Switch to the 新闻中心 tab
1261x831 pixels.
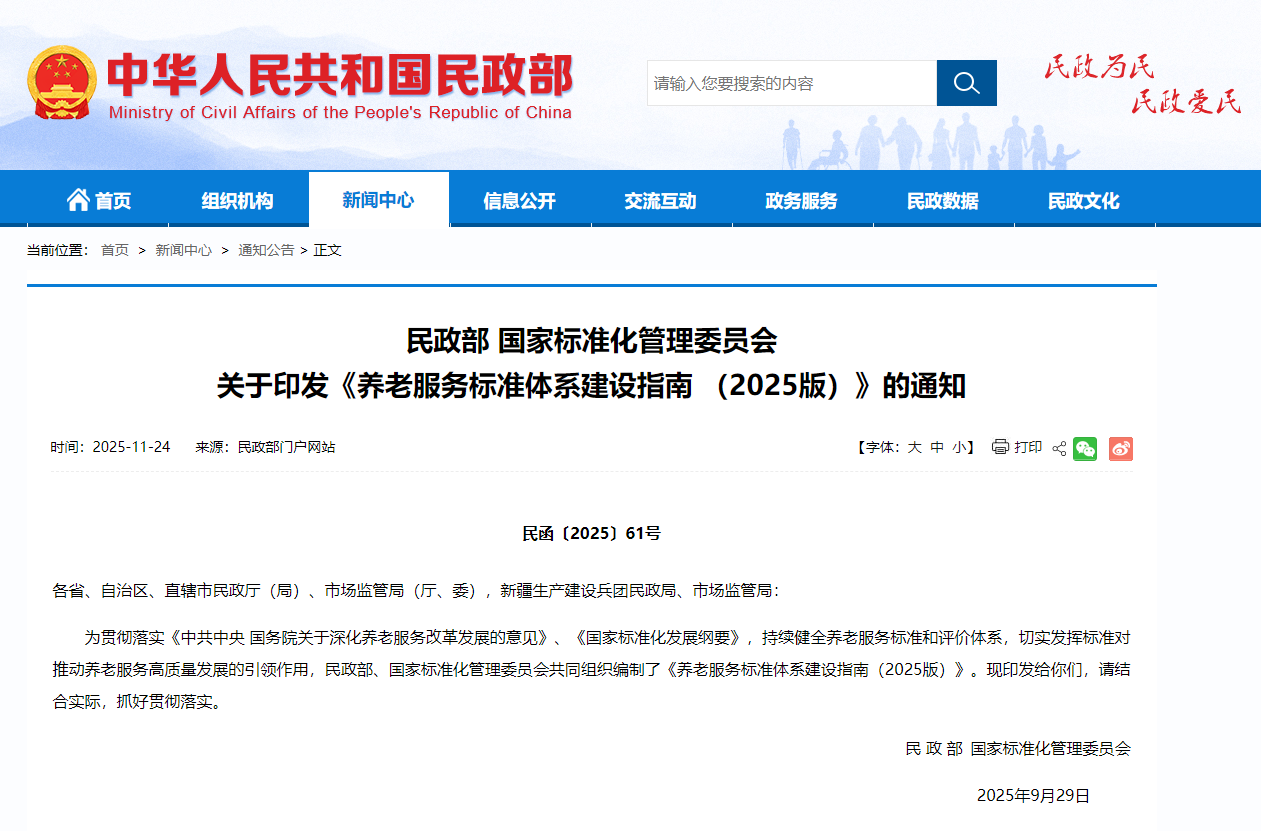[378, 200]
